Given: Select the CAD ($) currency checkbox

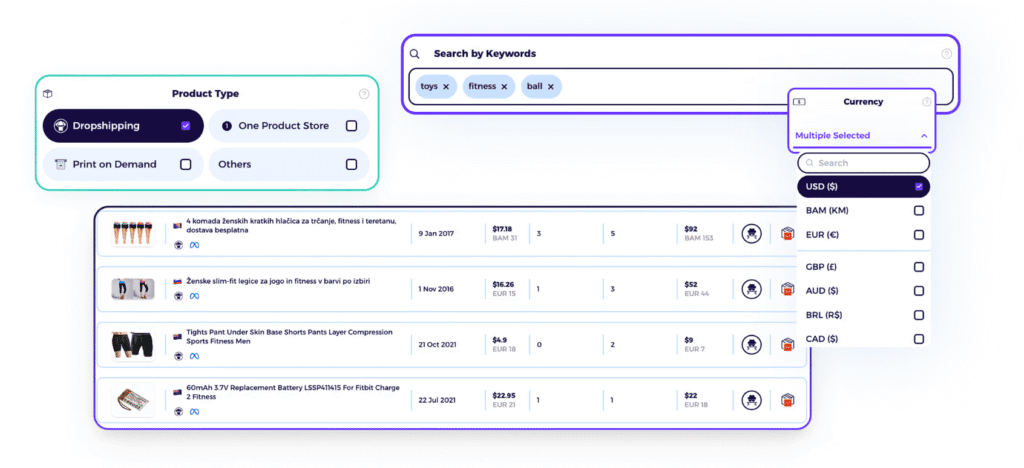Looking at the screenshot, I should [x=919, y=339].
